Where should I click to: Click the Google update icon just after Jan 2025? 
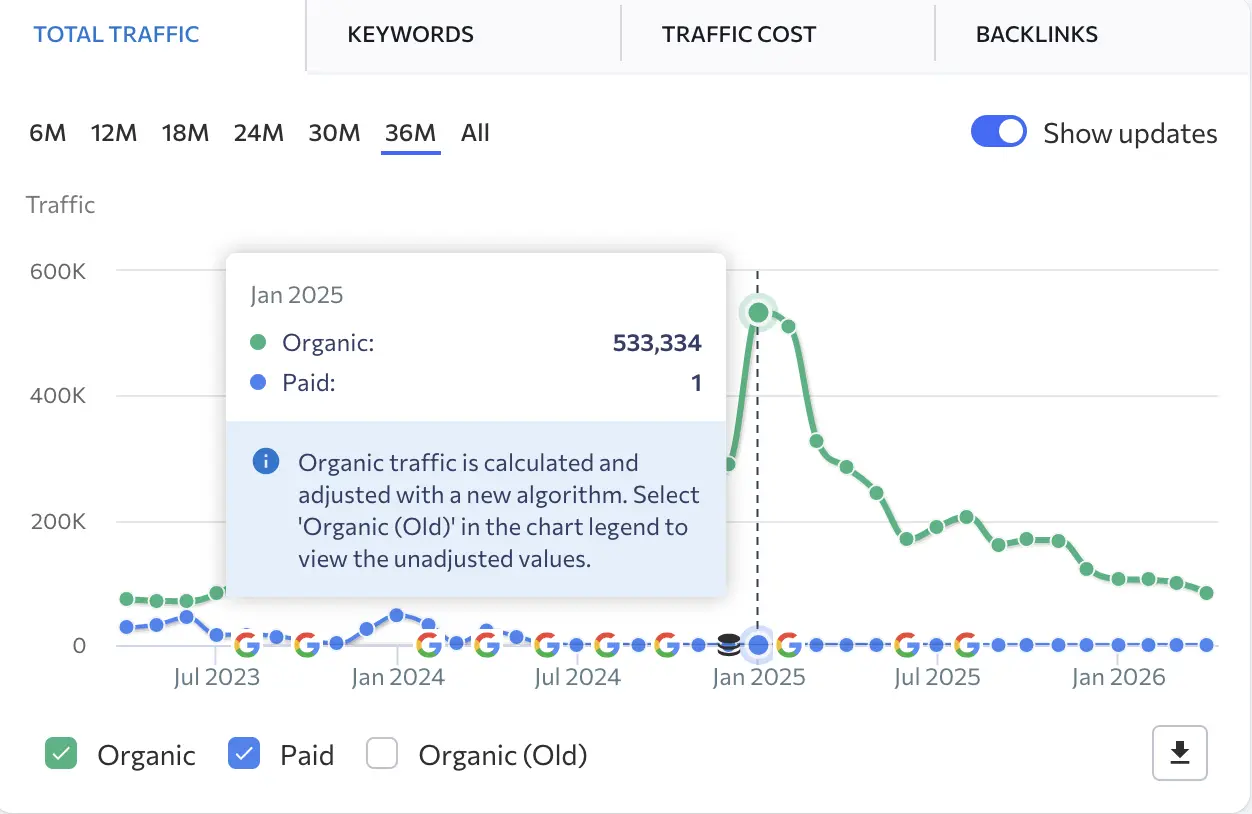point(787,645)
